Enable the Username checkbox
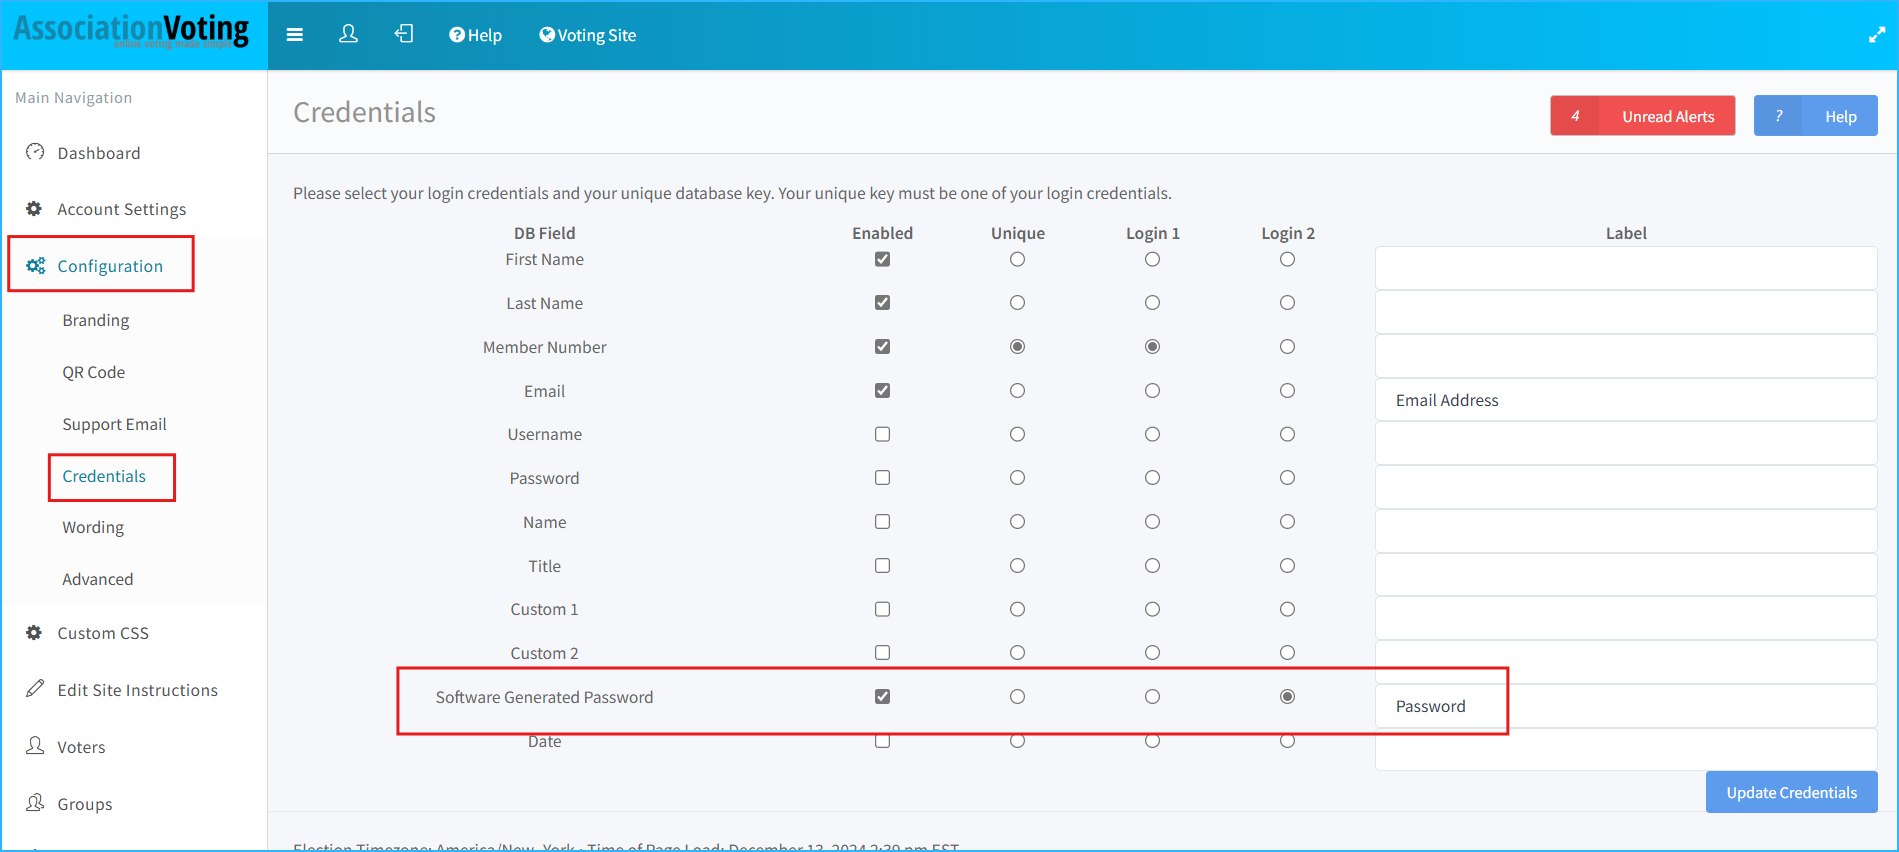This screenshot has height=852, width=1899. (x=882, y=434)
